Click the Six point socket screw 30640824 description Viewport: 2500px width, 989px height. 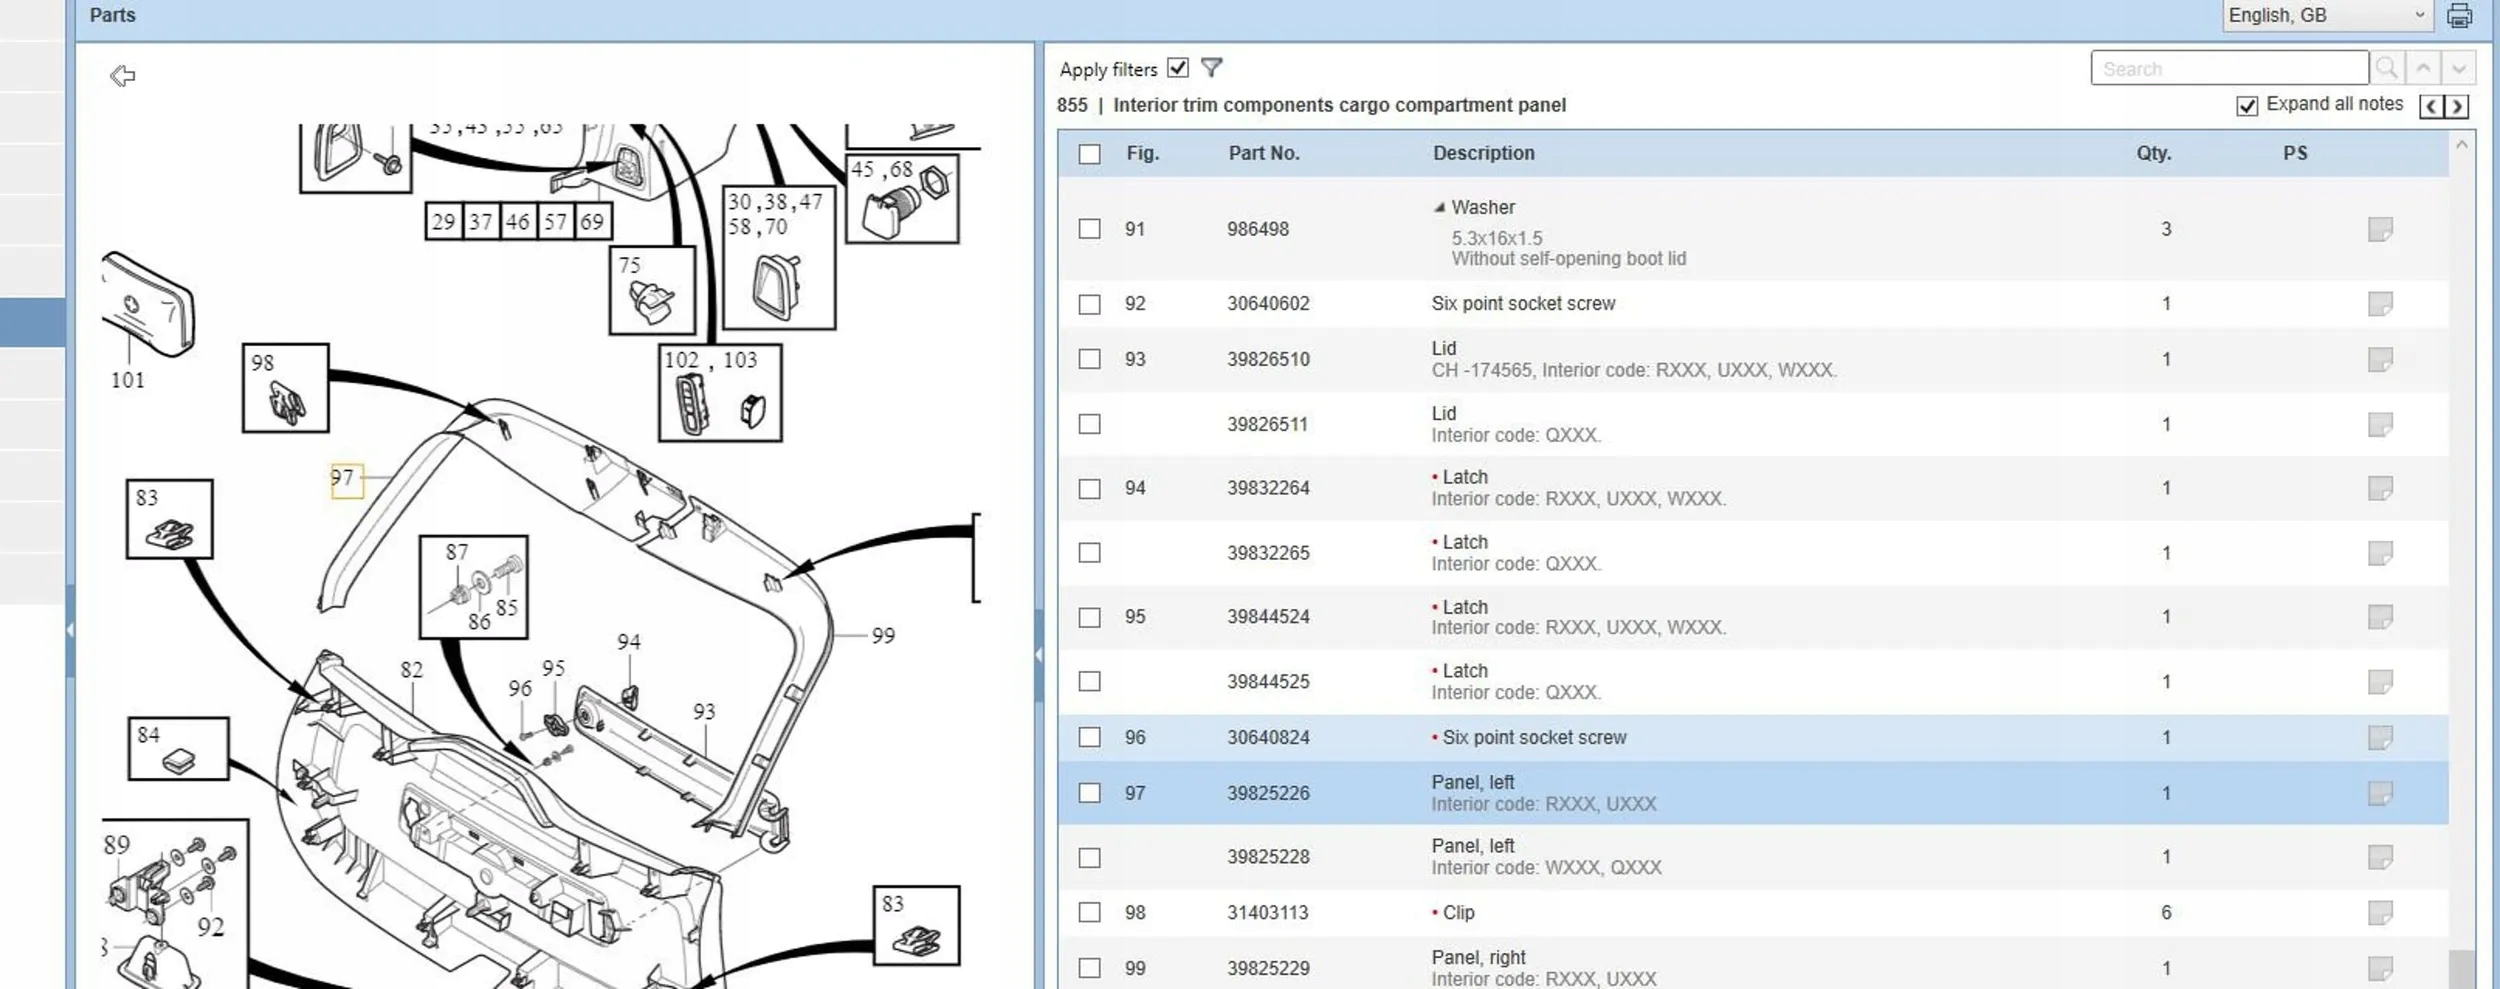click(1534, 738)
